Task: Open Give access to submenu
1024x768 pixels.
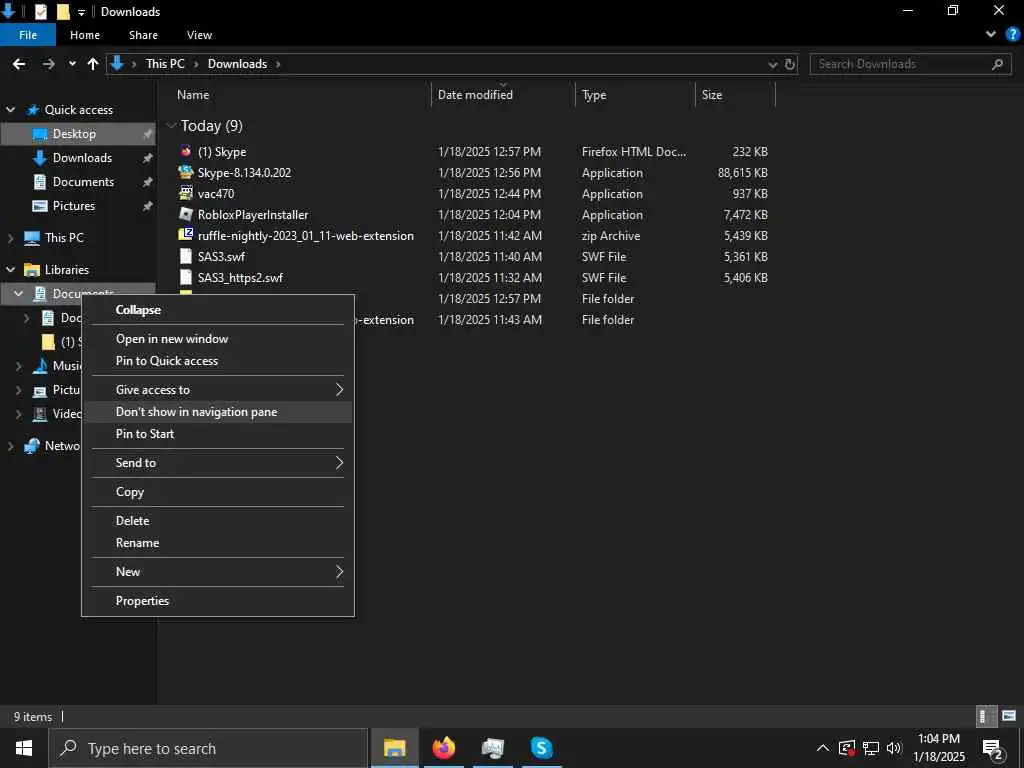Action: click(217, 390)
